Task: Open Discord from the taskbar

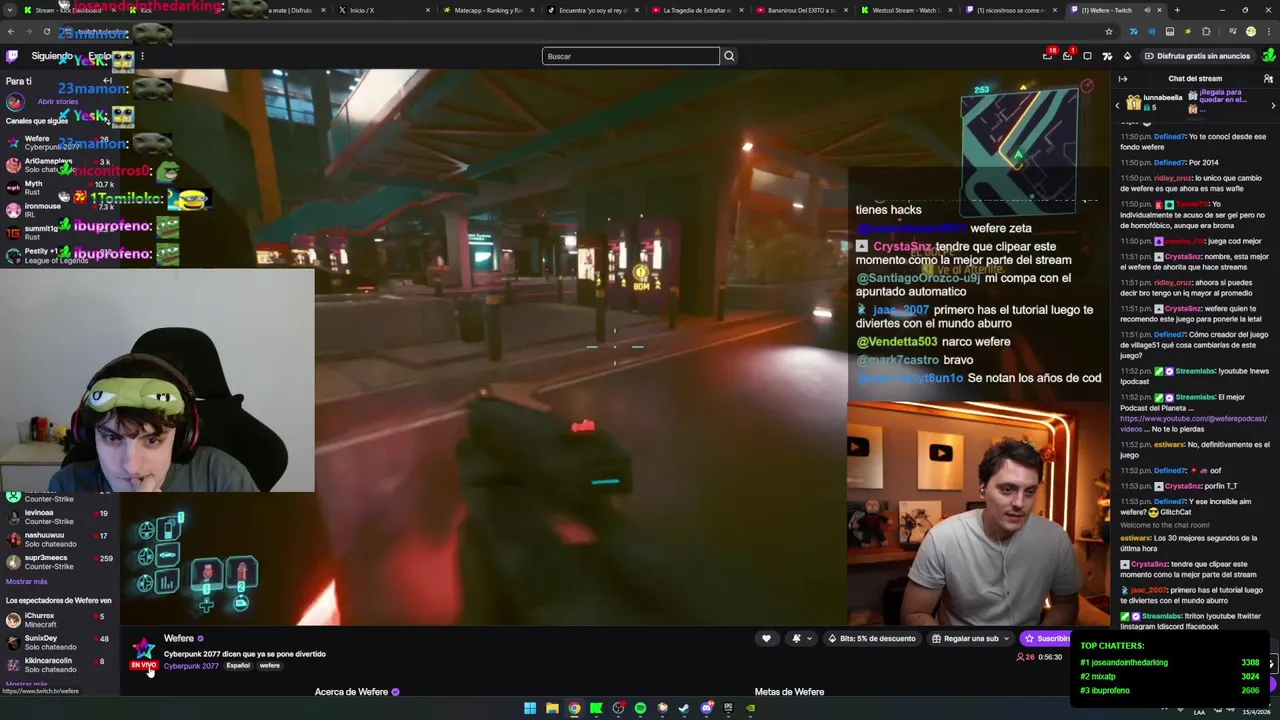Action: tap(706, 708)
